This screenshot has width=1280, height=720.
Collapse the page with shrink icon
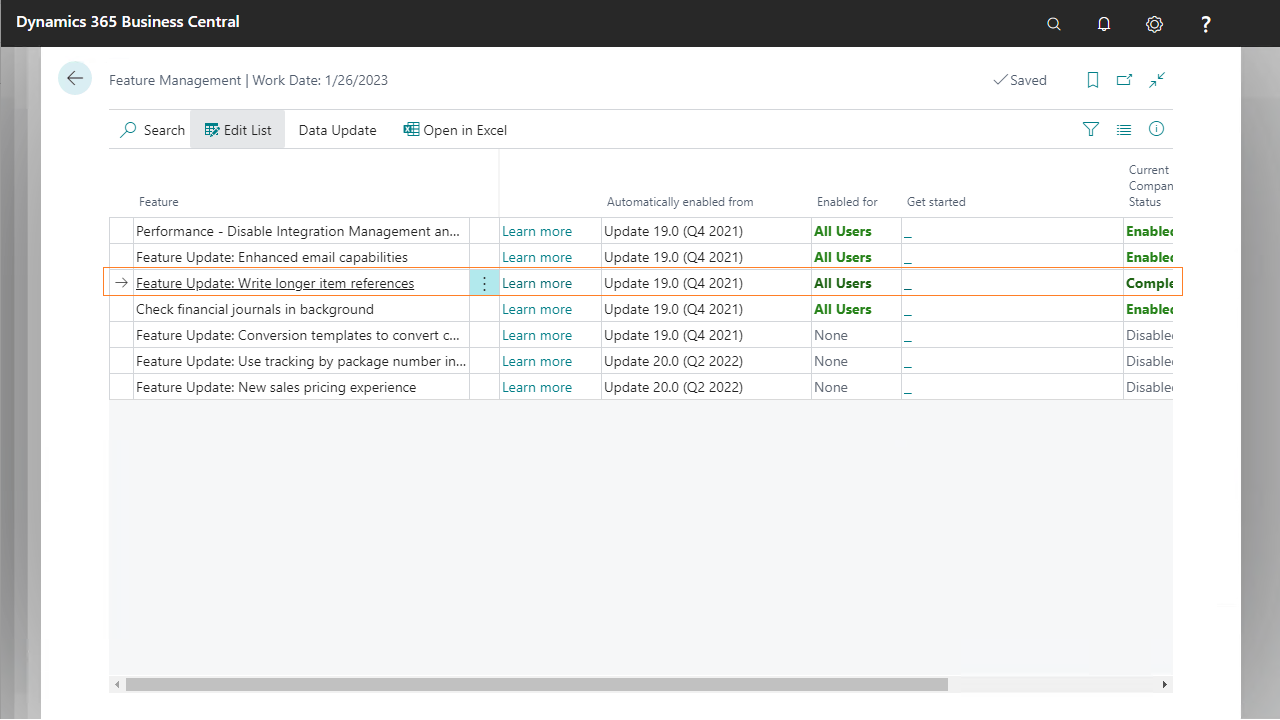click(1157, 80)
